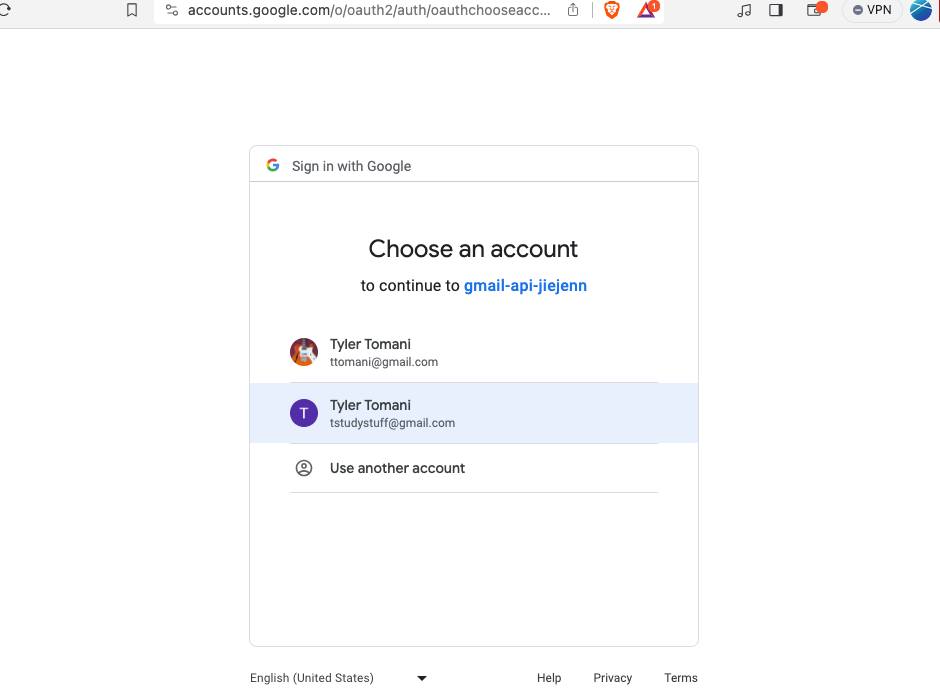
Task: Open the browser profile avatar
Action: click(x=921, y=10)
